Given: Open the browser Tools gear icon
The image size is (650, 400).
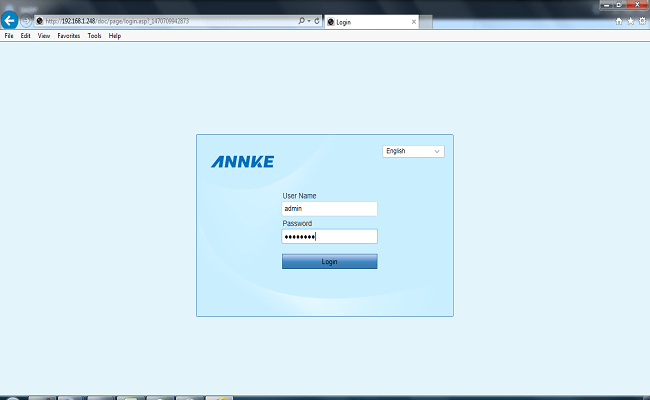Looking at the screenshot, I should click(x=641, y=20).
